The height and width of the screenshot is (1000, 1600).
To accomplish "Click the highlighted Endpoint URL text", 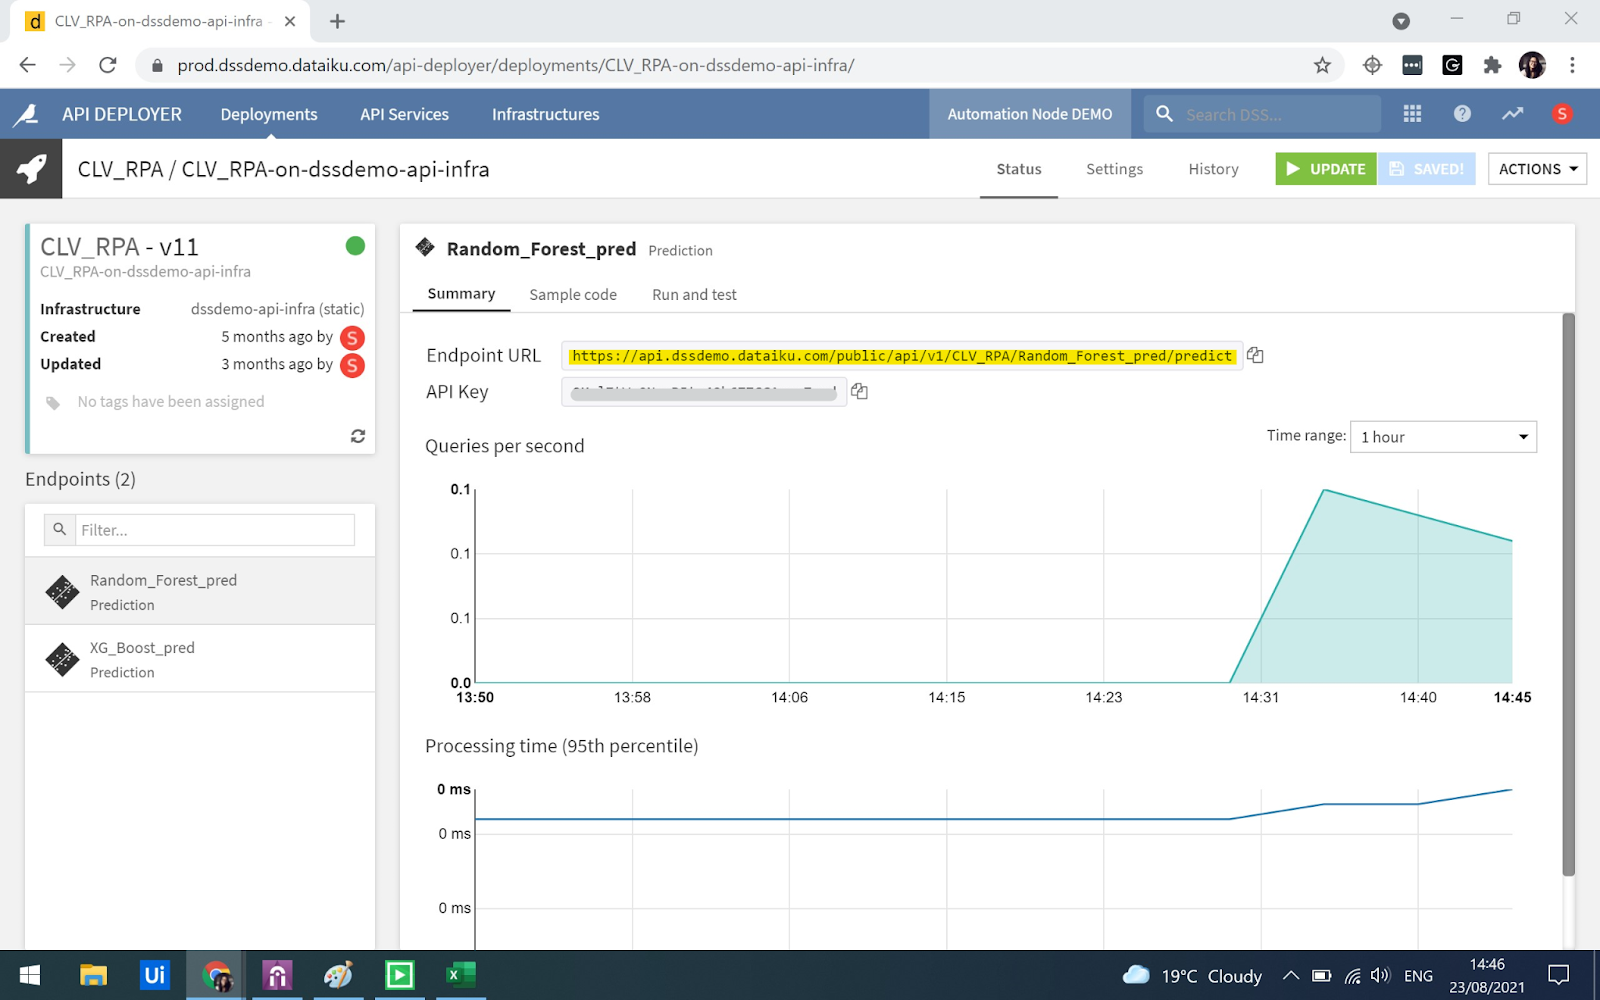I will click(x=902, y=356).
